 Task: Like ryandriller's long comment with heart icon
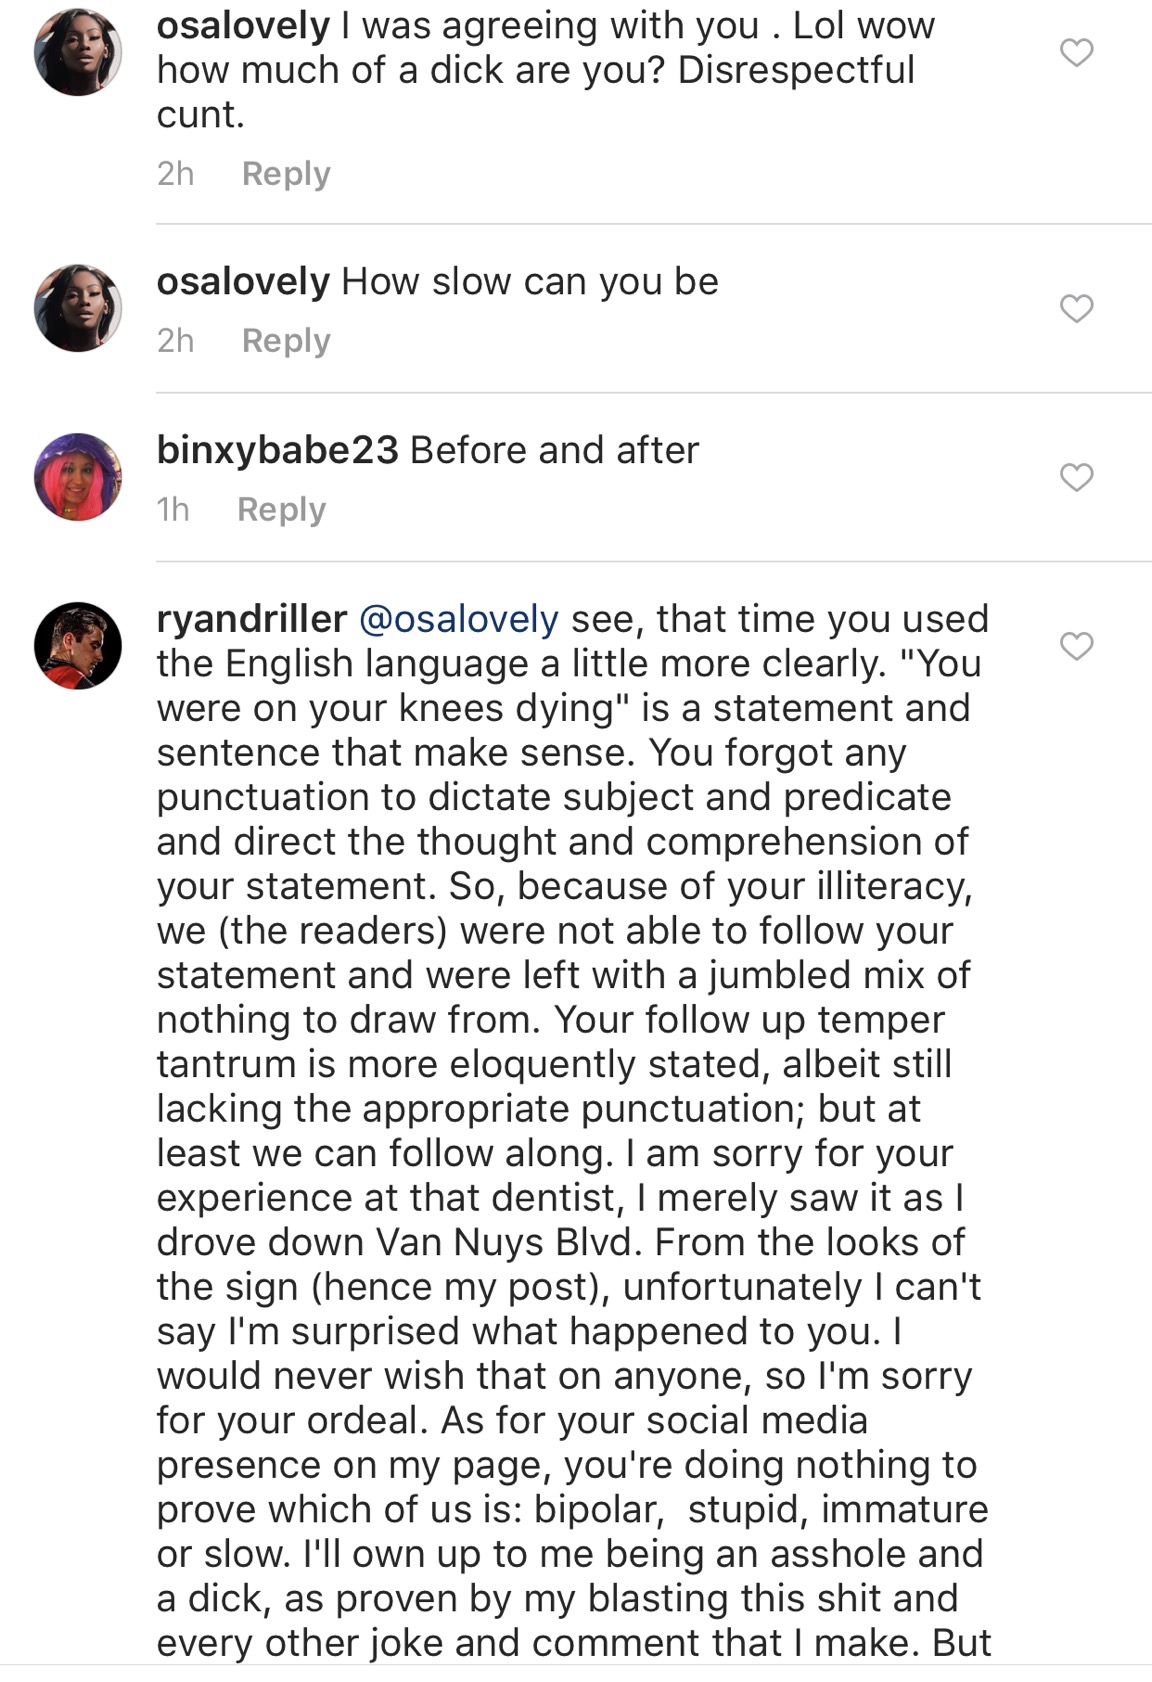(1076, 647)
